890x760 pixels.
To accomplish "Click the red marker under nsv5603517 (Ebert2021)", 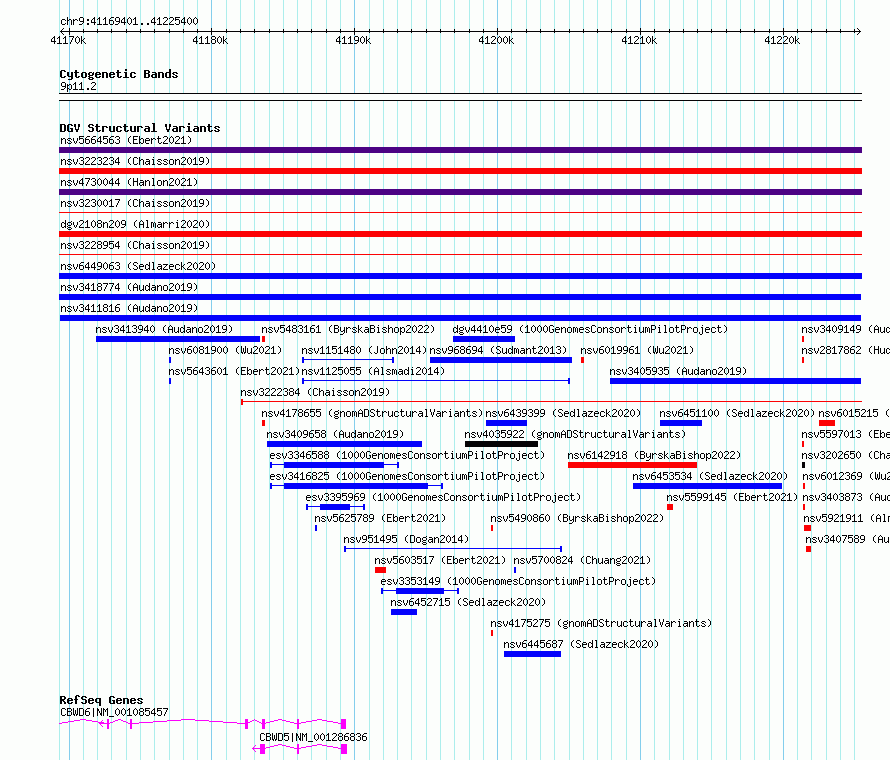I will pyautogui.click(x=380, y=570).
